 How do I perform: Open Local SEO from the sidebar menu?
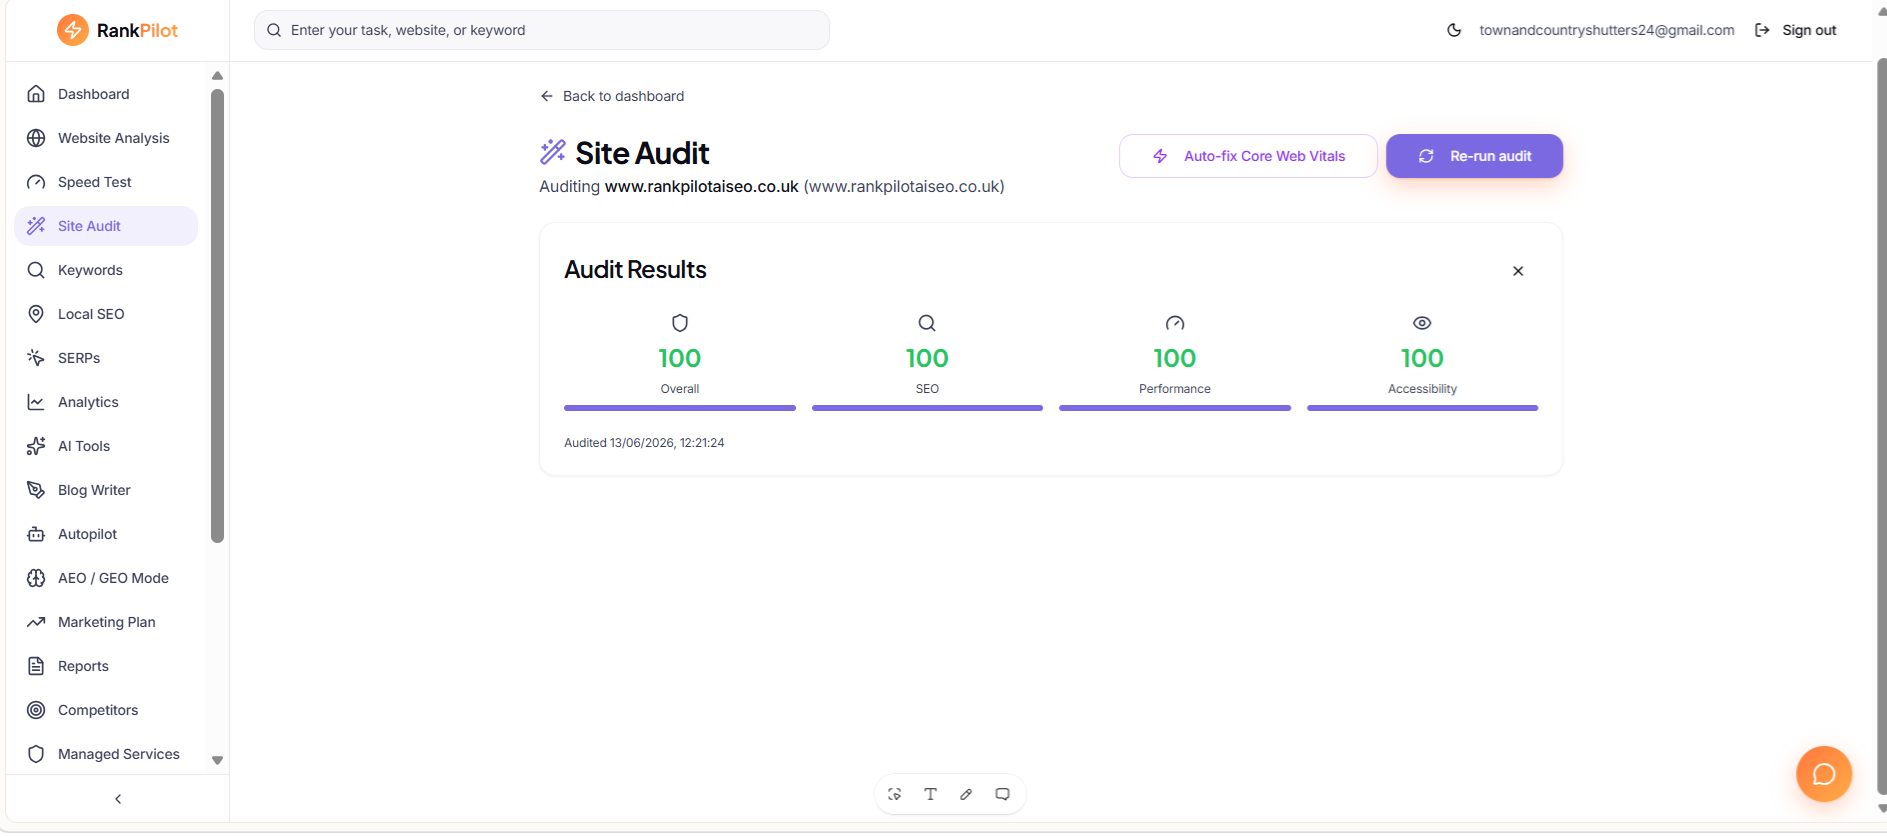tap(106, 314)
